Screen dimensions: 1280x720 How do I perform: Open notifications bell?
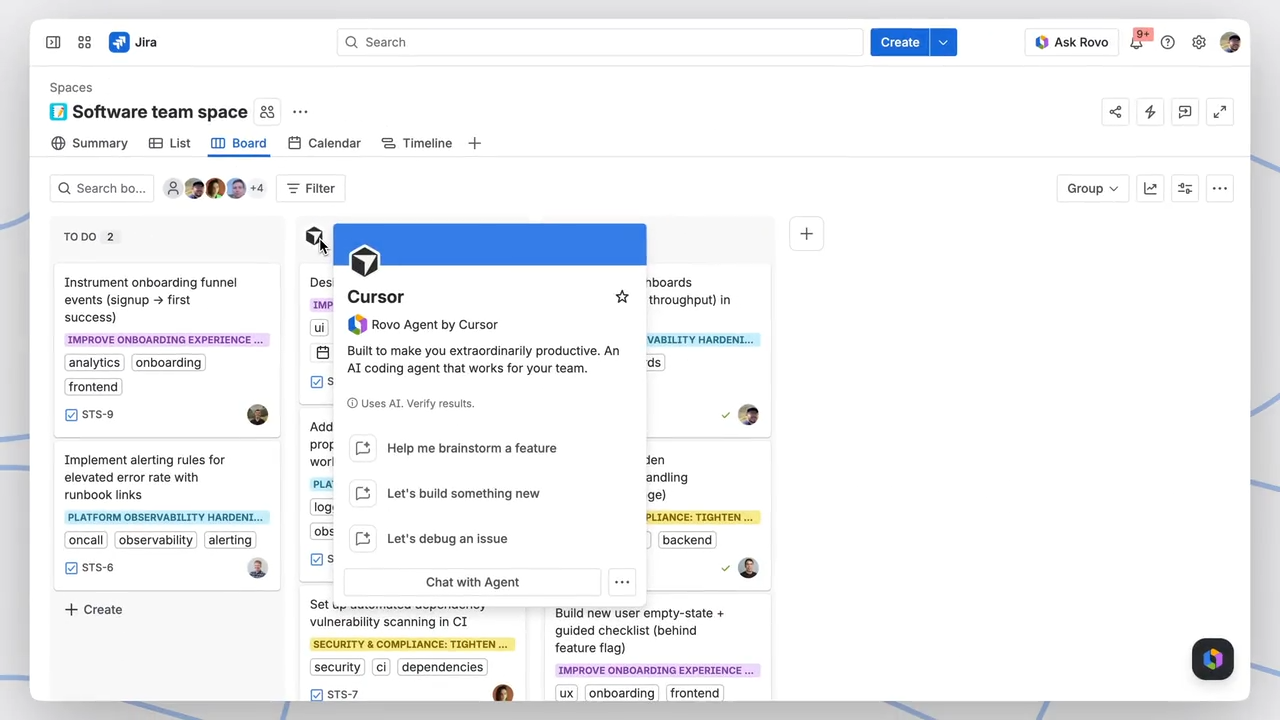(x=1137, y=42)
